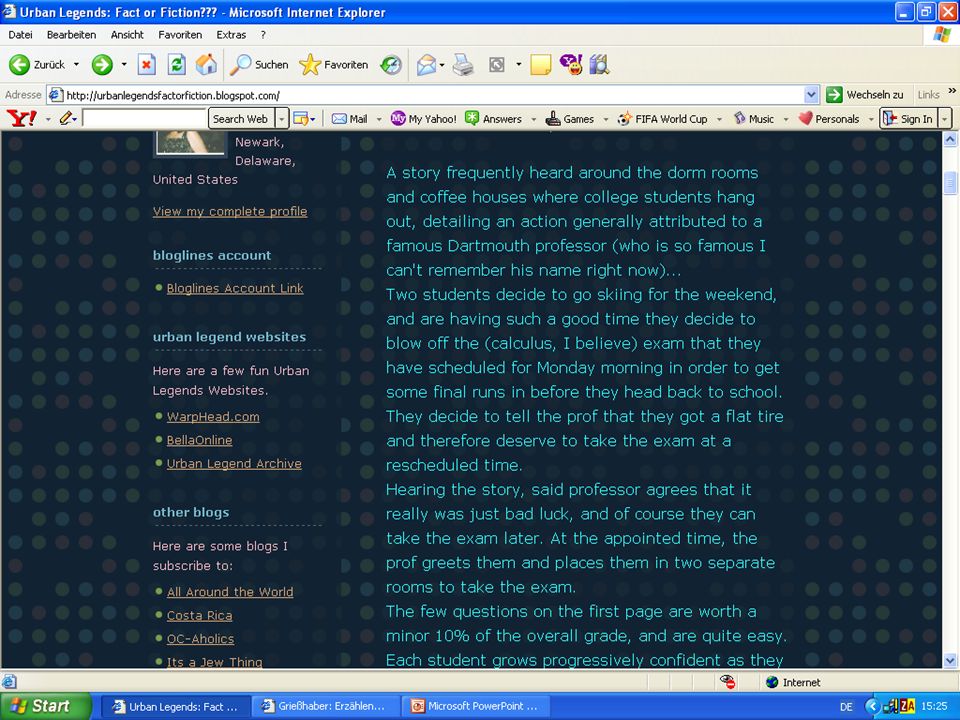Open the Ansicht menu
Viewport: 960px width, 720px height.
pos(127,35)
